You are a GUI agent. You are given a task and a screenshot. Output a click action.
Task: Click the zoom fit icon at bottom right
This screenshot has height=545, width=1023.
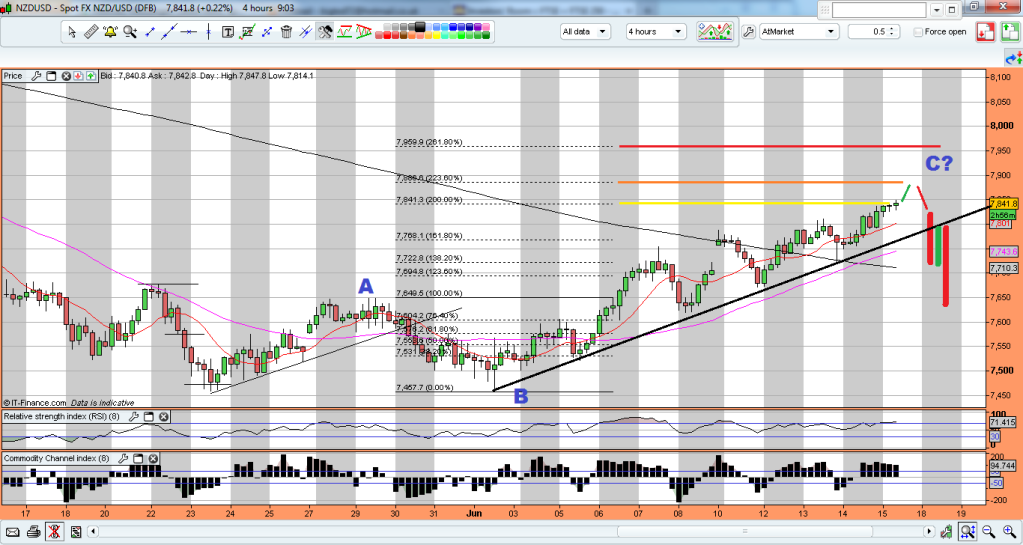click(968, 532)
